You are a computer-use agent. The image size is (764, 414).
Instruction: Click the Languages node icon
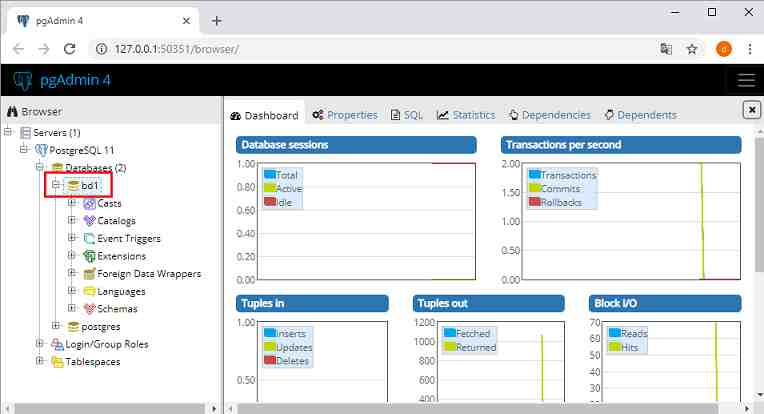coord(89,291)
